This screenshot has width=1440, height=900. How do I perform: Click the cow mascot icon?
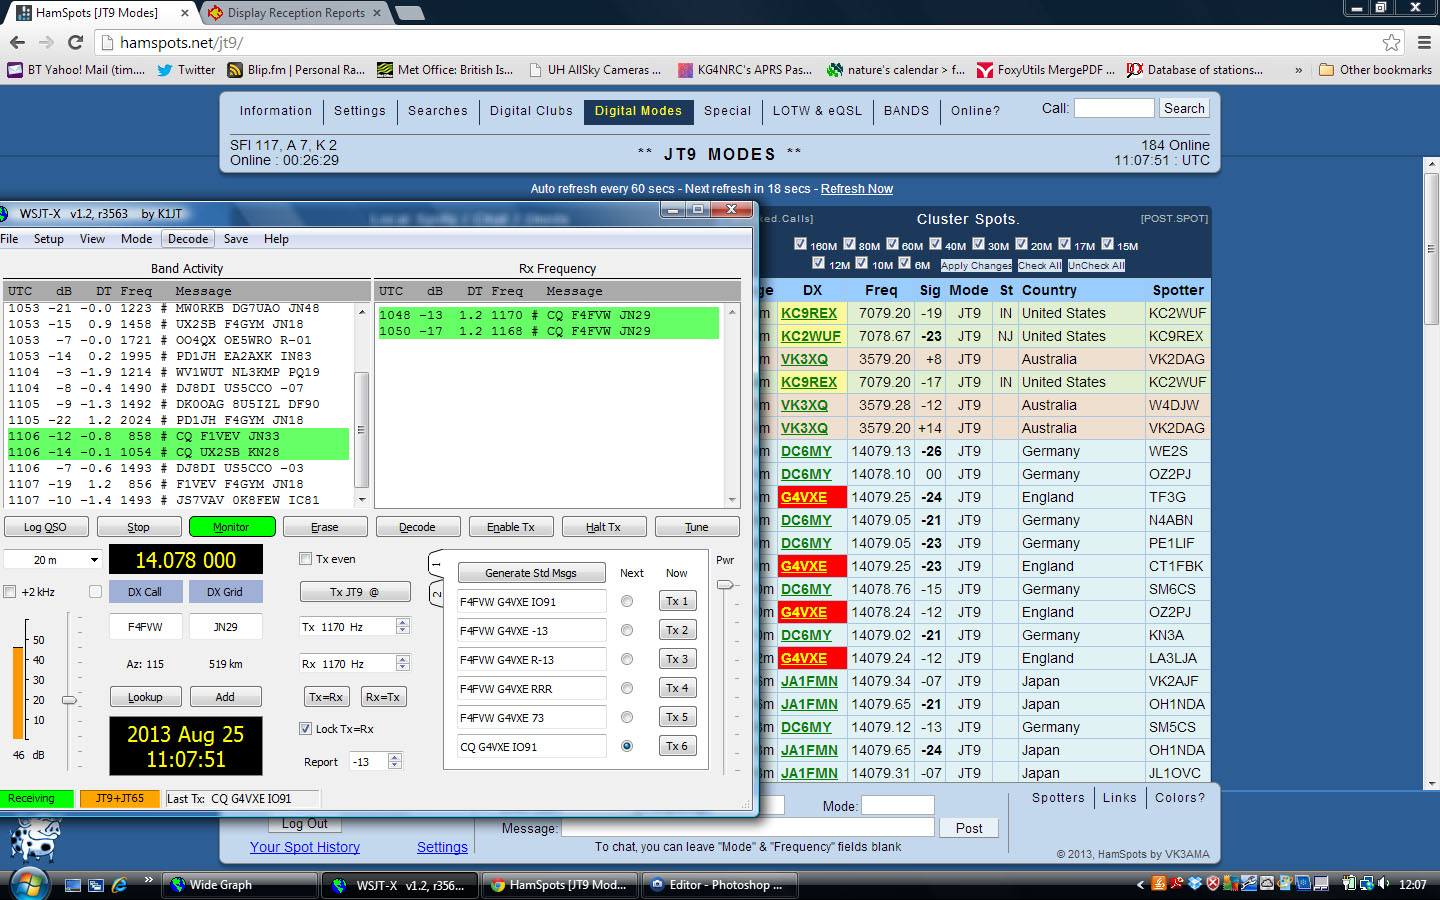click(35, 839)
